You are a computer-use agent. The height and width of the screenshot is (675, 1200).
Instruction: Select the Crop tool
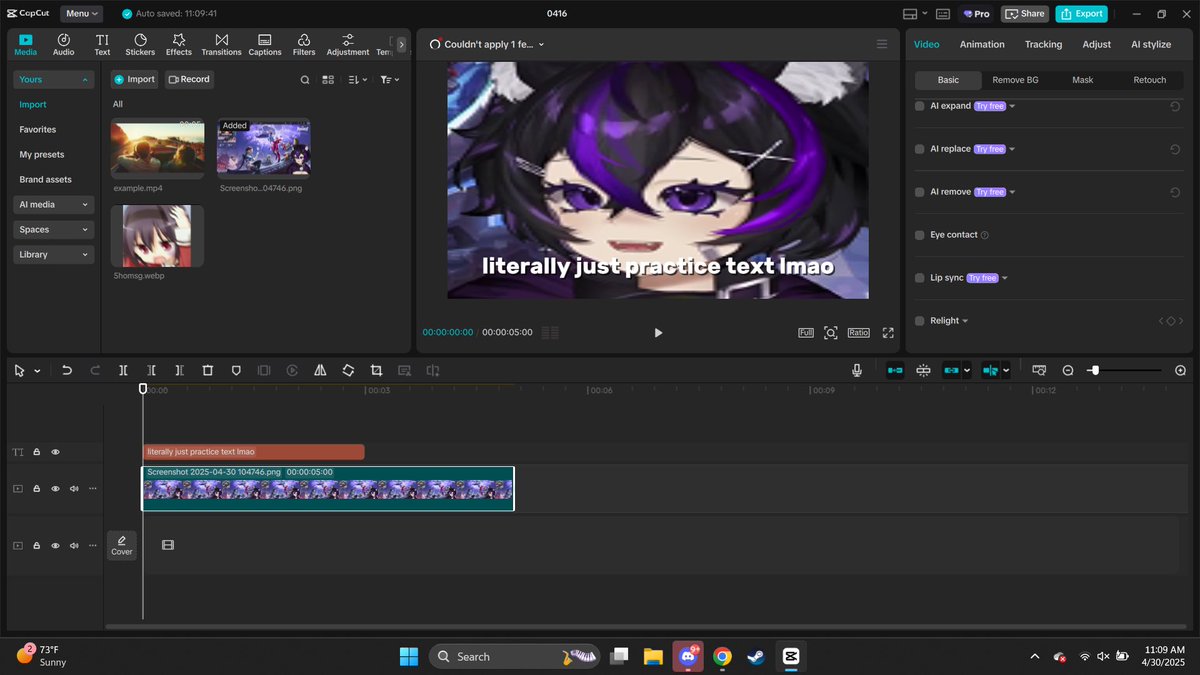click(376, 370)
